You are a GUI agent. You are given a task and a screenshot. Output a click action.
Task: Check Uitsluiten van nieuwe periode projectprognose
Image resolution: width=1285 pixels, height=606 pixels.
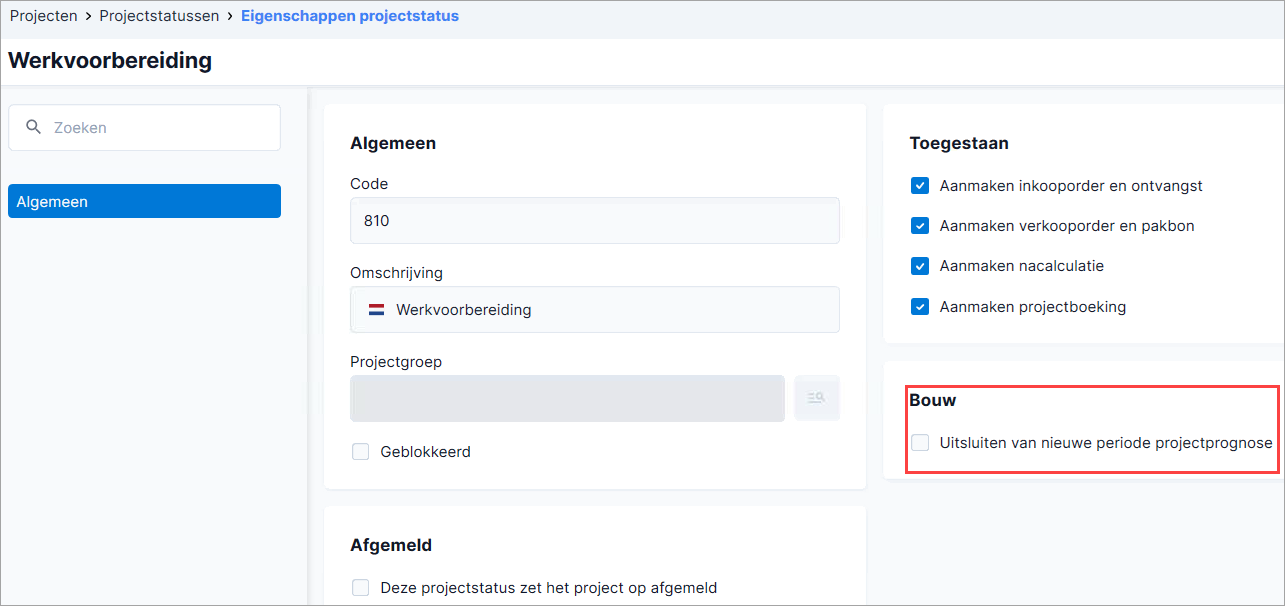(x=920, y=442)
